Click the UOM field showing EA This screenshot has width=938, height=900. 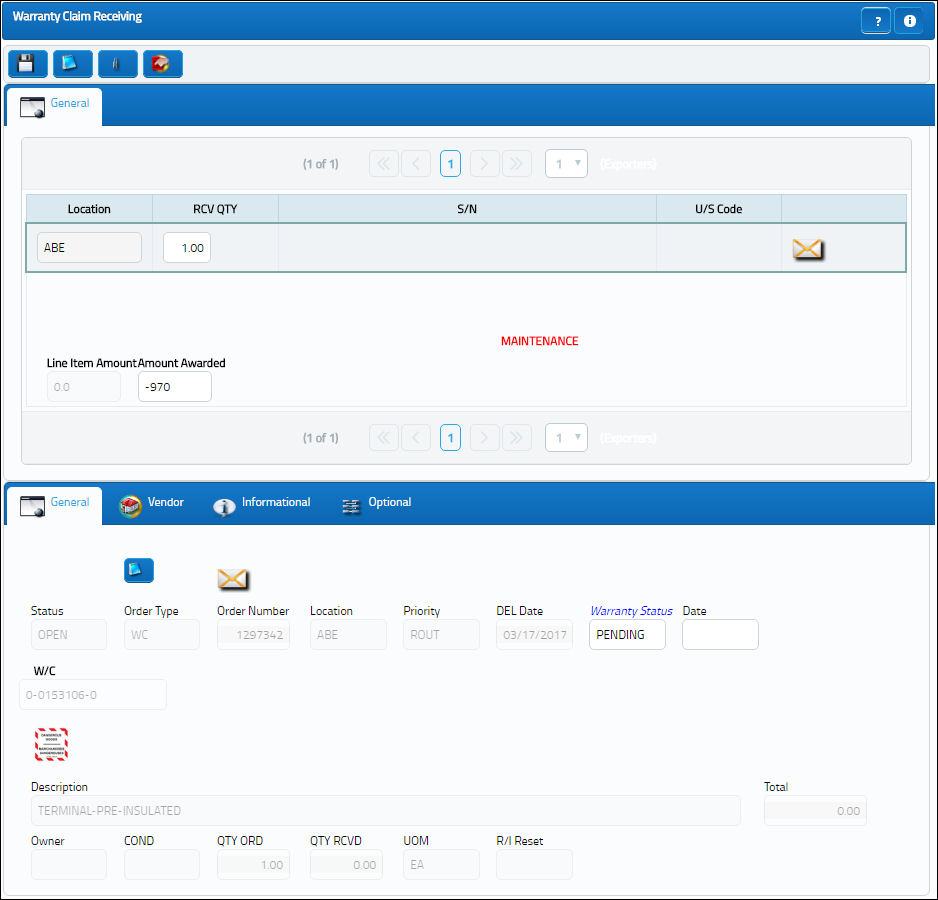point(441,864)
